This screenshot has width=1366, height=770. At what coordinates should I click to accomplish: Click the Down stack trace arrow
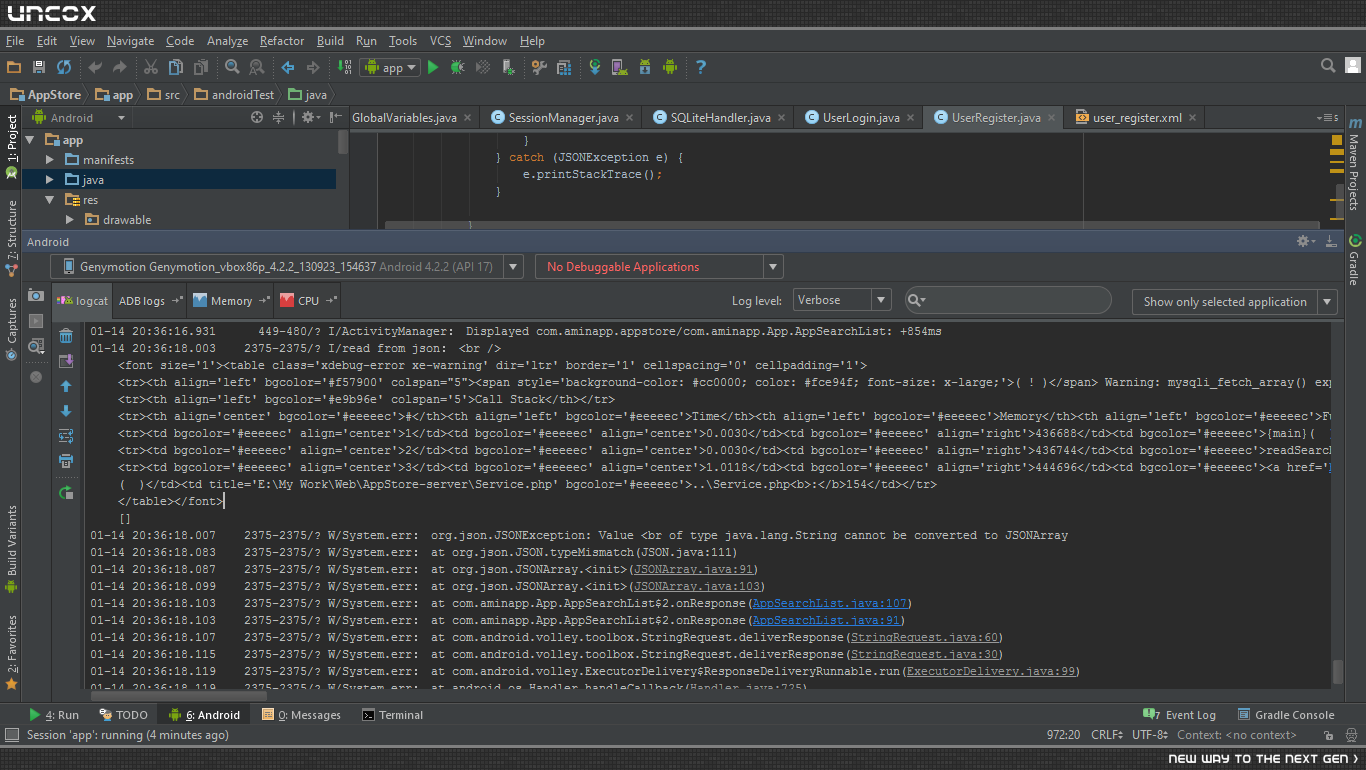click(66, 411)
